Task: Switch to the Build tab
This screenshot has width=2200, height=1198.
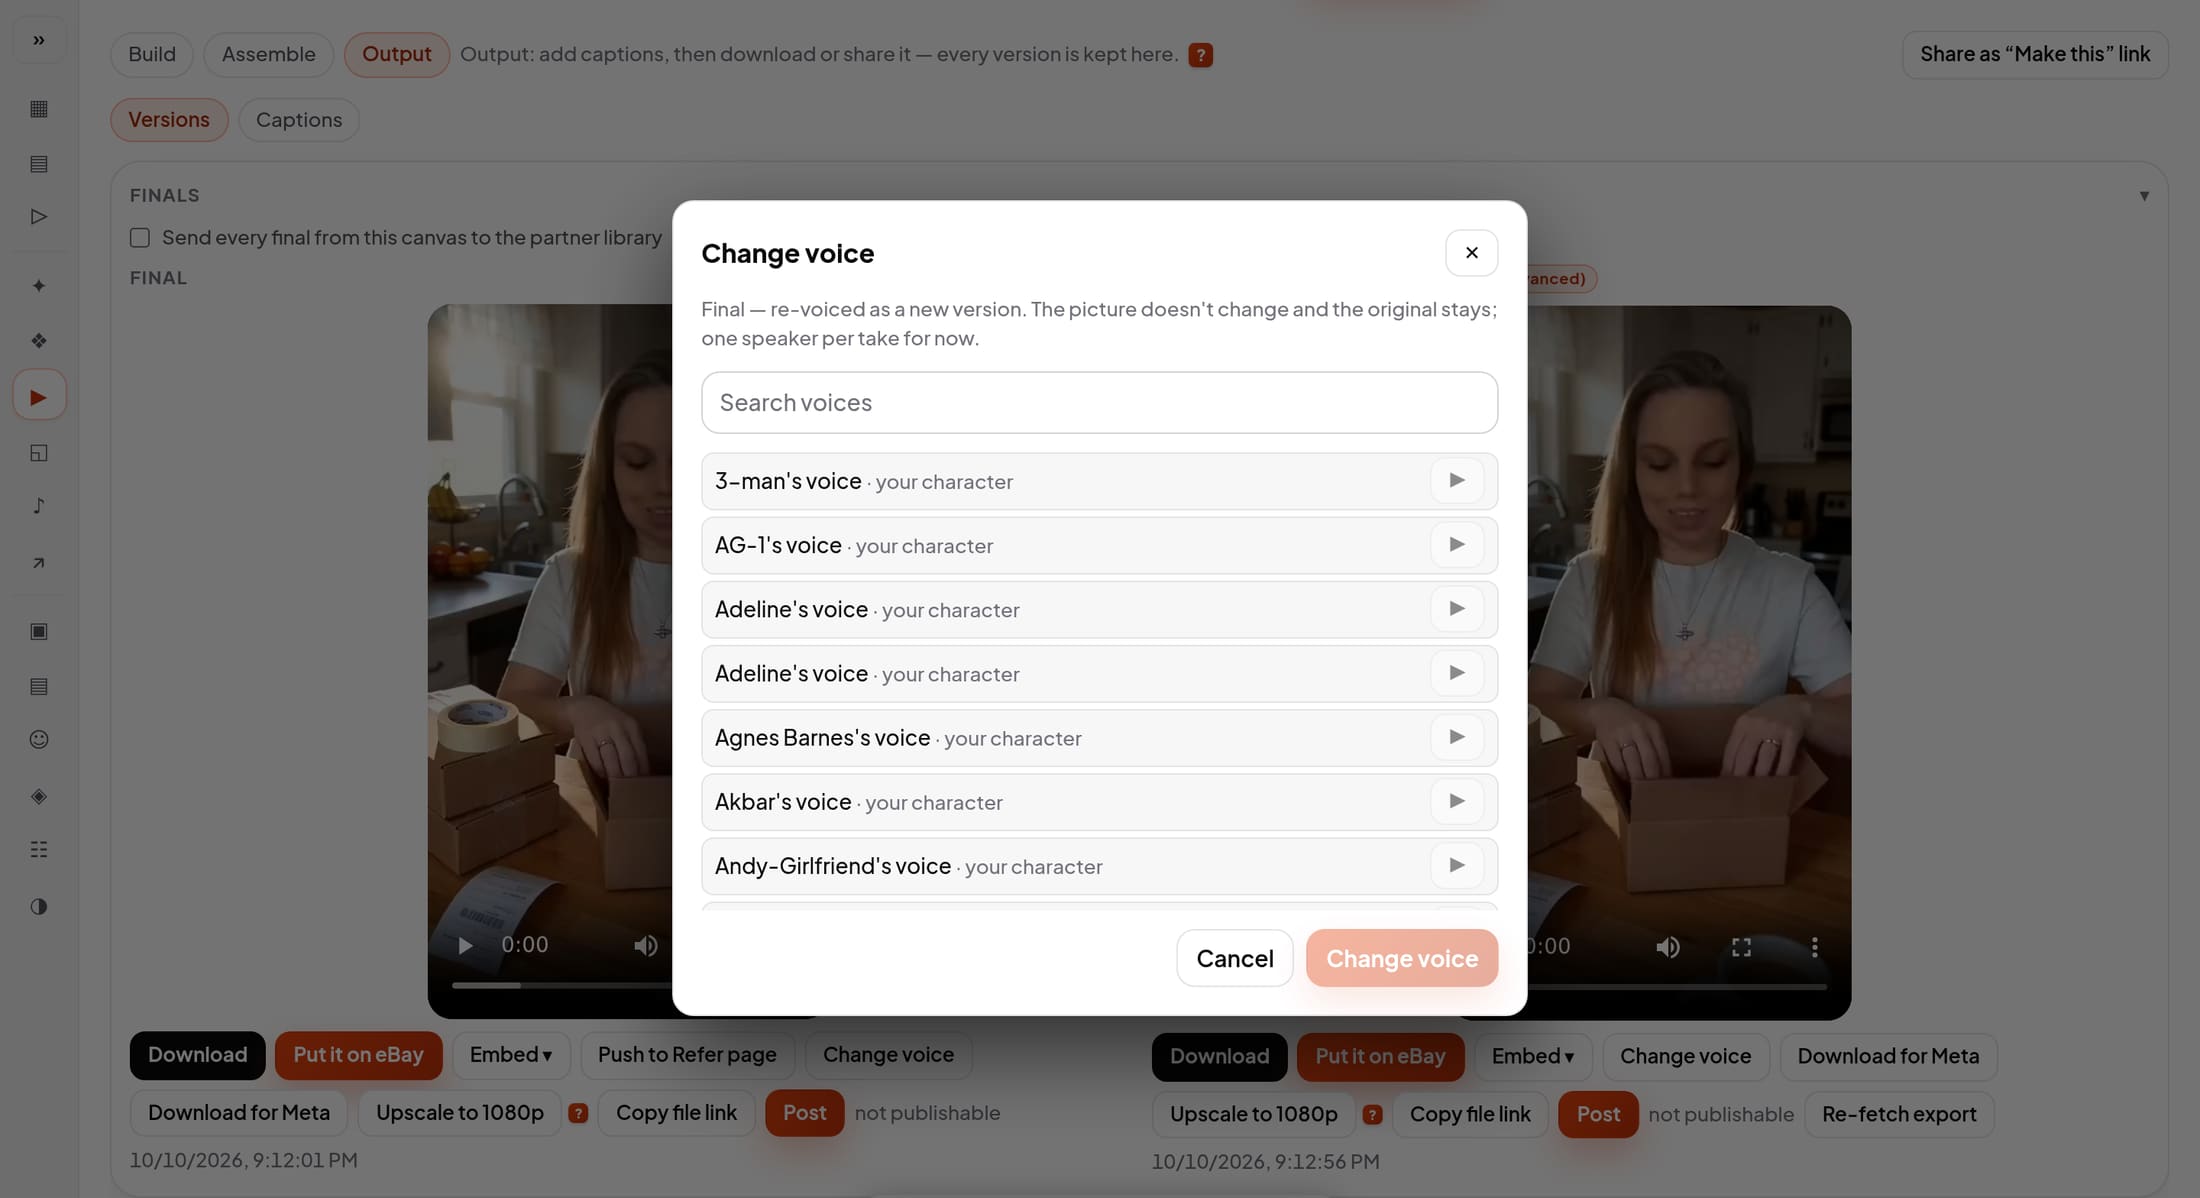Action: (152, 54)
